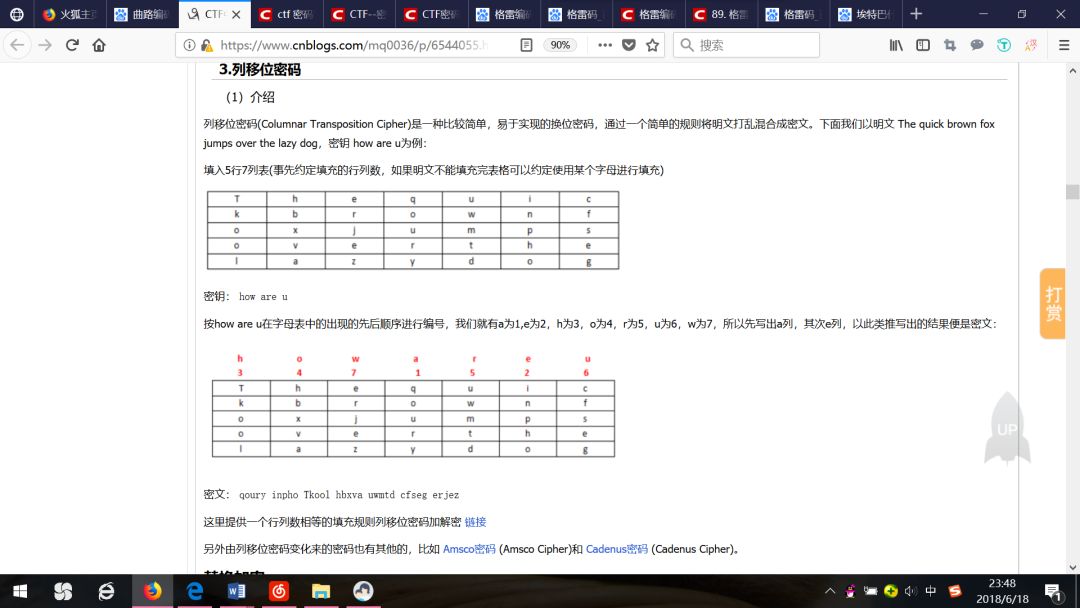Reload the page with refresh icon

pos(71,45)
